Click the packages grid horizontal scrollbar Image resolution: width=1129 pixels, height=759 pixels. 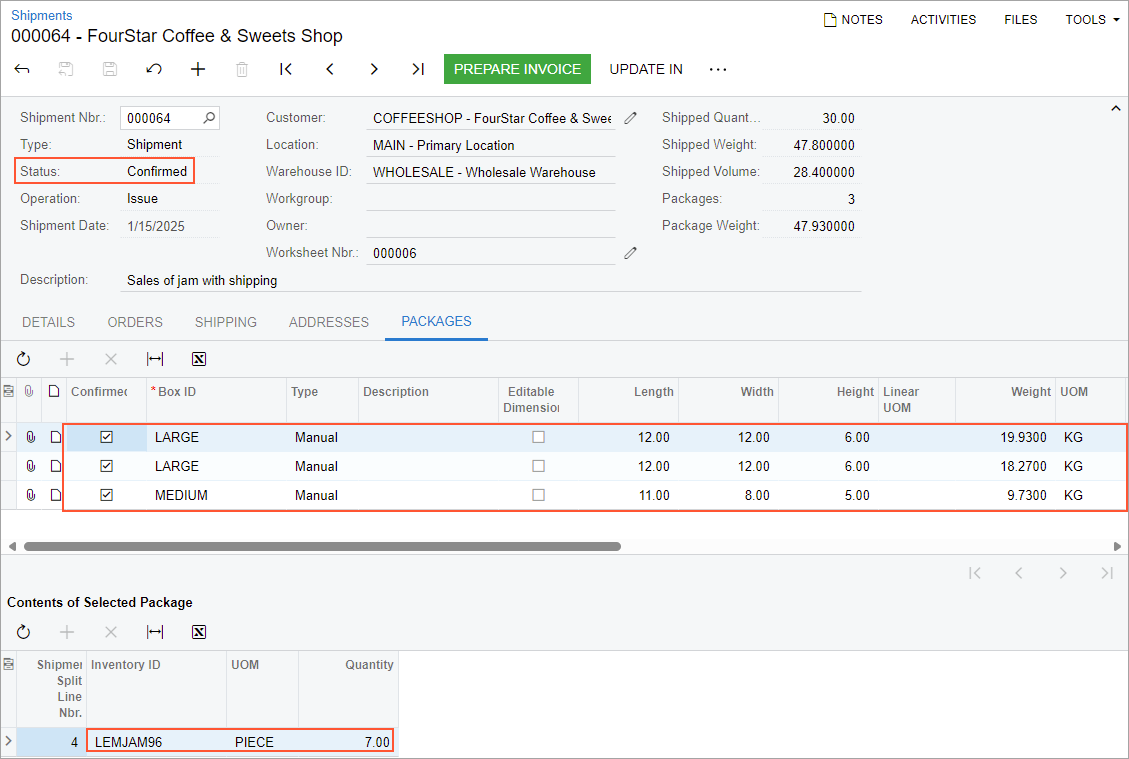pyautogui.click(x=322, y=547)
